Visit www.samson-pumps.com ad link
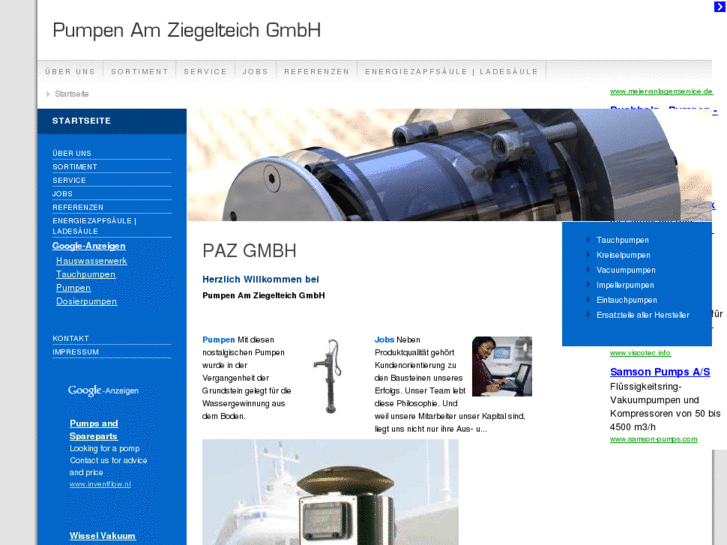 654,439
